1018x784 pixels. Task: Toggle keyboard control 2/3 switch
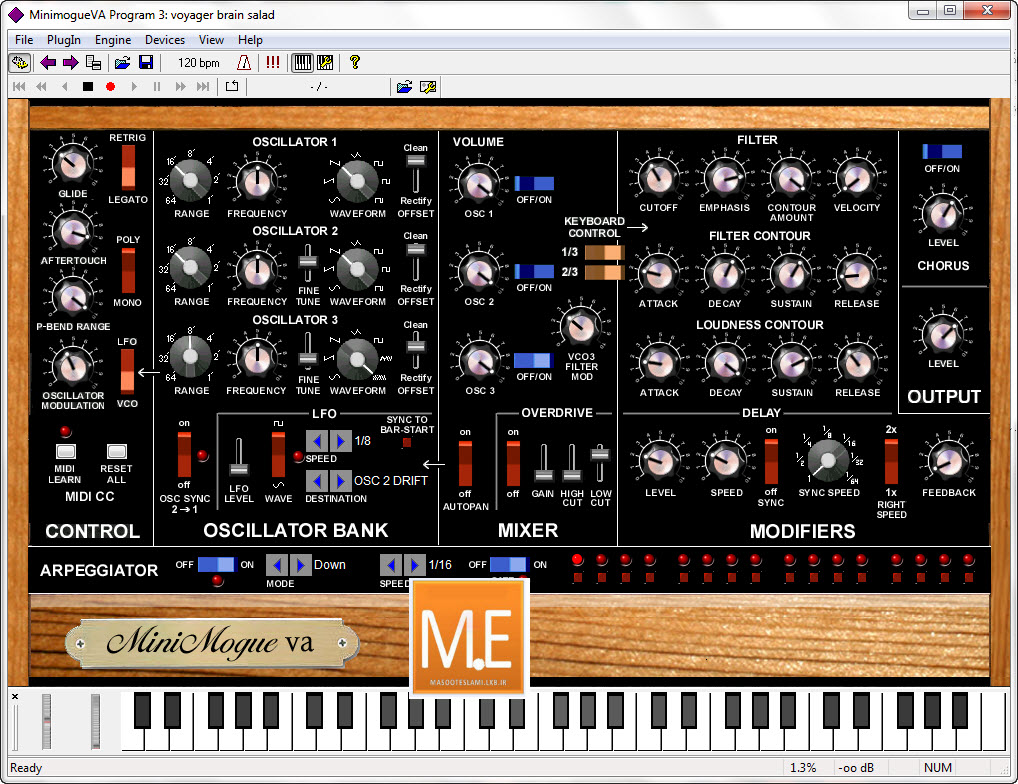tap(604, 272)
